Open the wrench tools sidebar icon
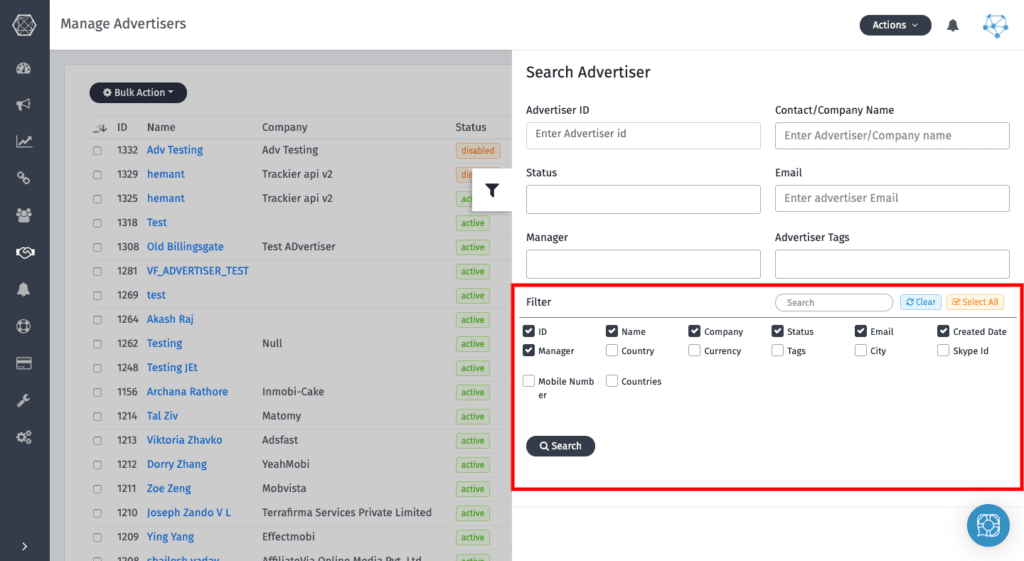The height and width of the screenshot is (561, 1024). (x=24, y=400)
